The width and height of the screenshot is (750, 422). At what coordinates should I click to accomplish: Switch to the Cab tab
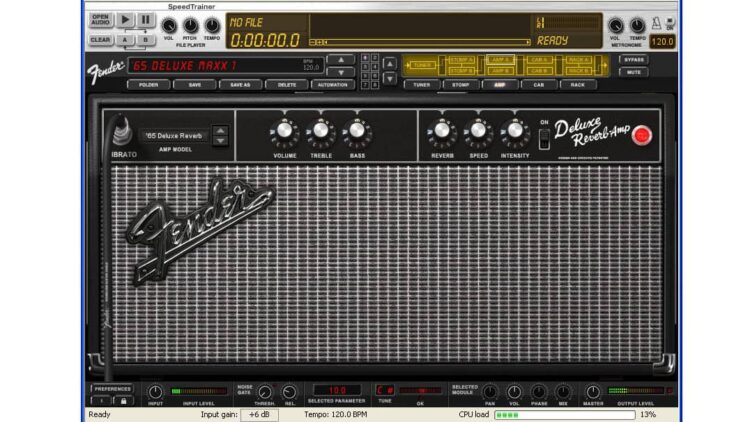[x=539, y=85]
